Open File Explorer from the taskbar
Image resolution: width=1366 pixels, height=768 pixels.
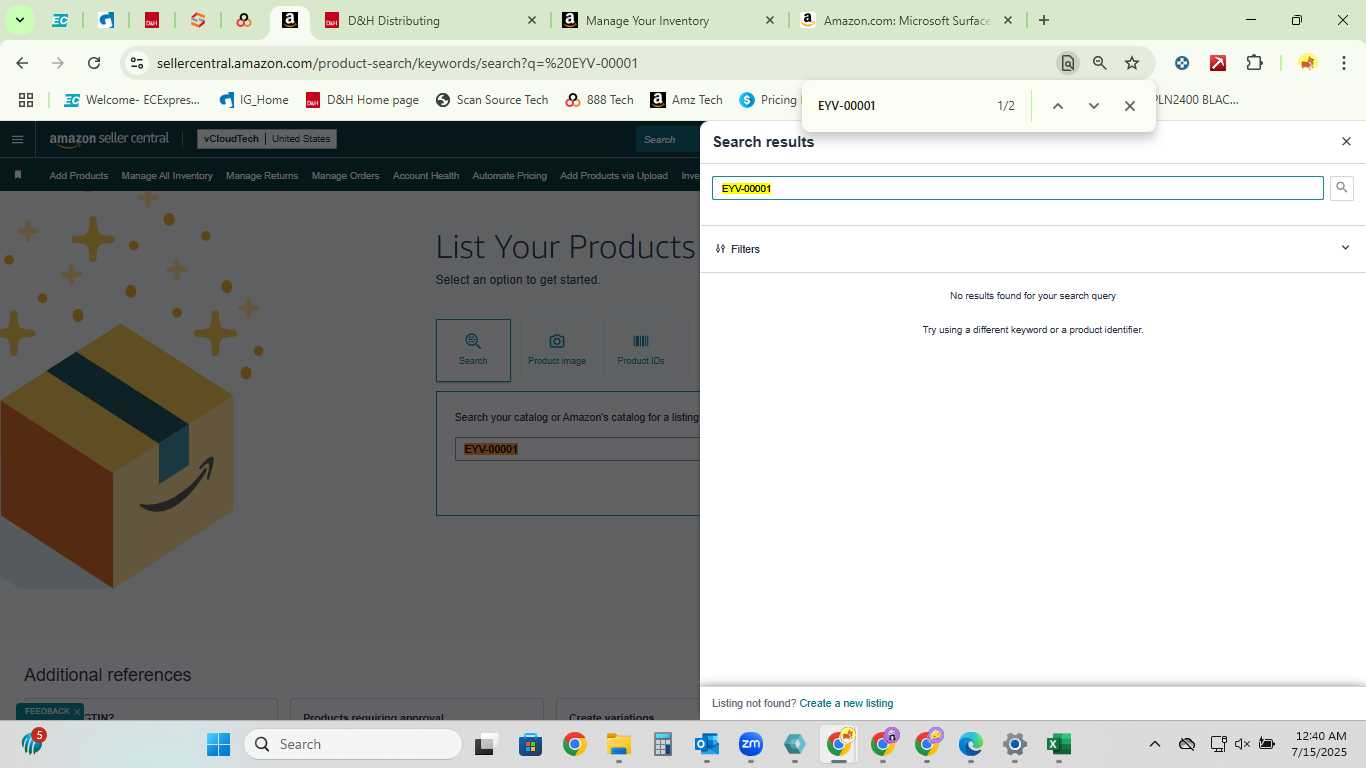point(619,744)
